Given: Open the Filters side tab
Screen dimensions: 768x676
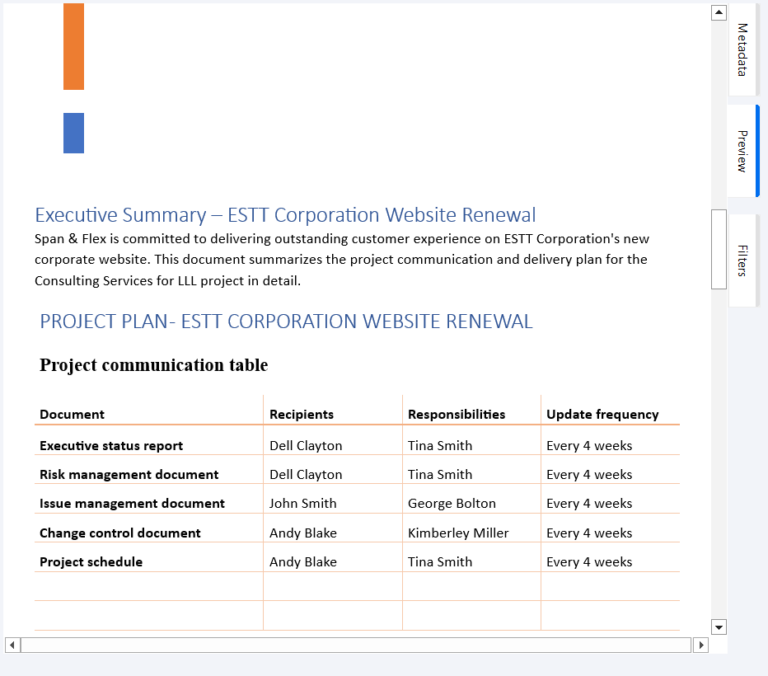Looking at the screenshot, I should (742, 260).
